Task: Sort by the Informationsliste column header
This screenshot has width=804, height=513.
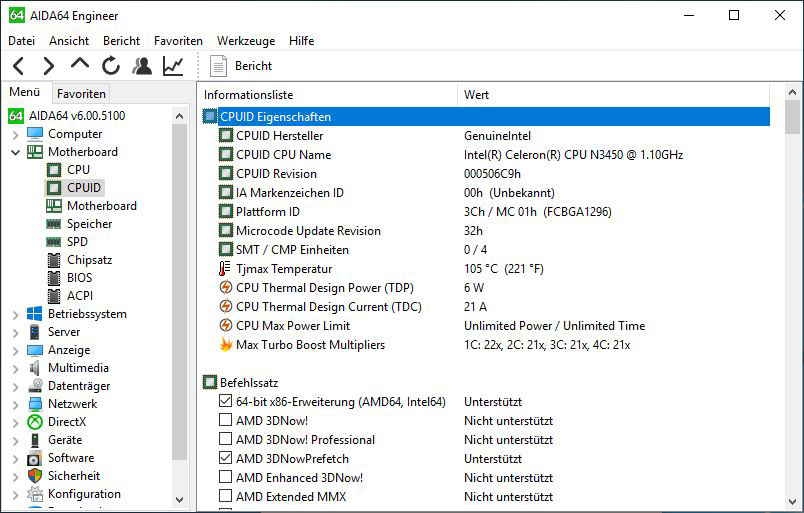Action: pyautogui.click(x=327, y=95)
